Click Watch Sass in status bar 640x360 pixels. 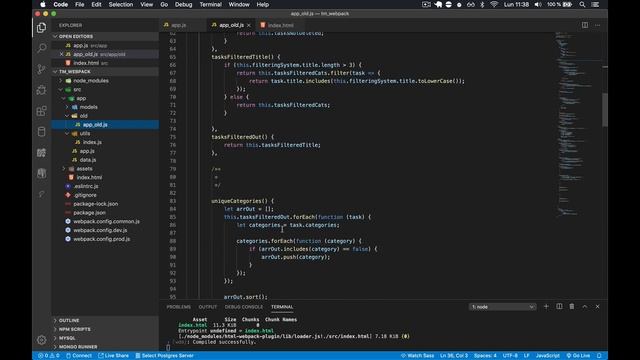(x=418, y=356)
